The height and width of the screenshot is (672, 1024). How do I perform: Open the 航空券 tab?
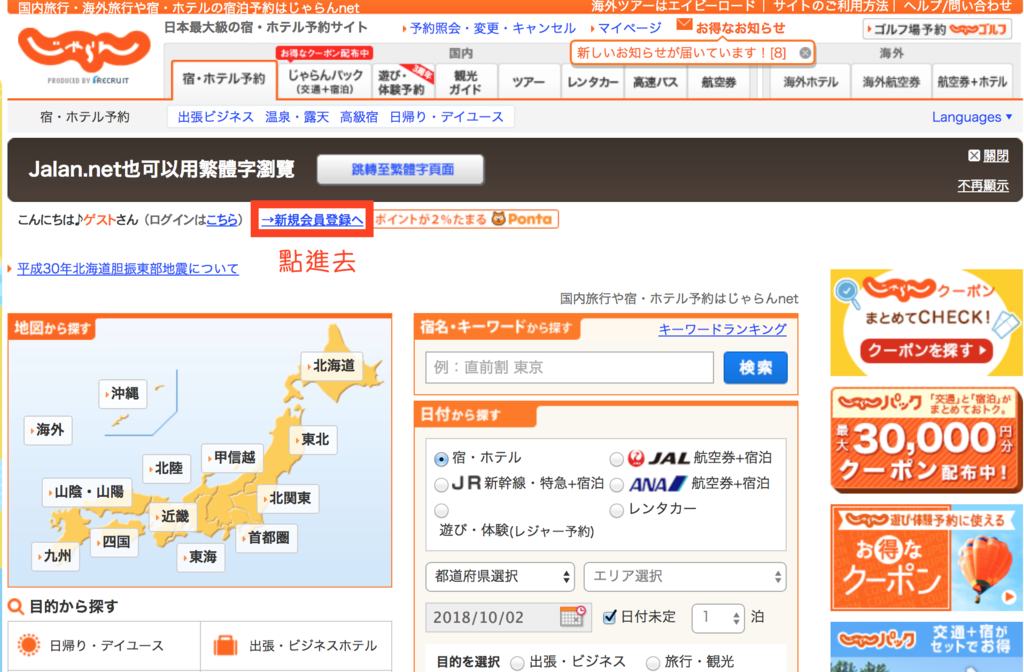coord(718,82)
